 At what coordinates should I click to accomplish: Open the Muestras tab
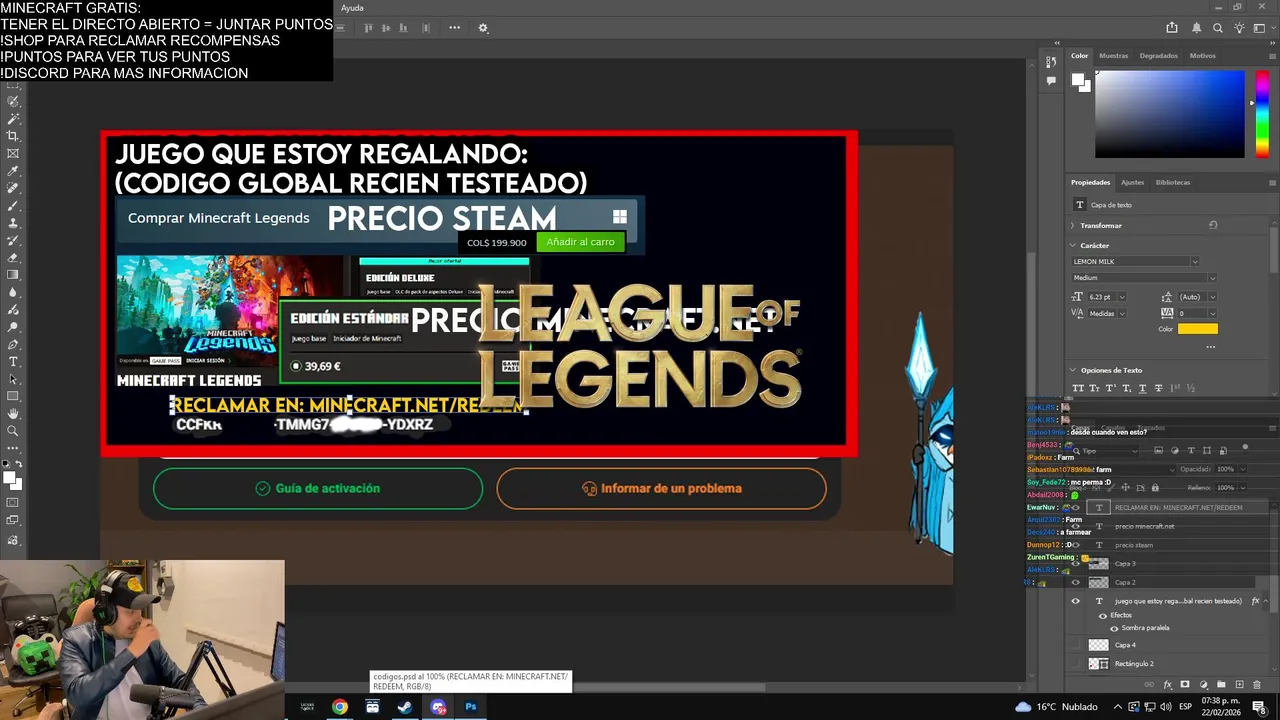(1113, 56)
